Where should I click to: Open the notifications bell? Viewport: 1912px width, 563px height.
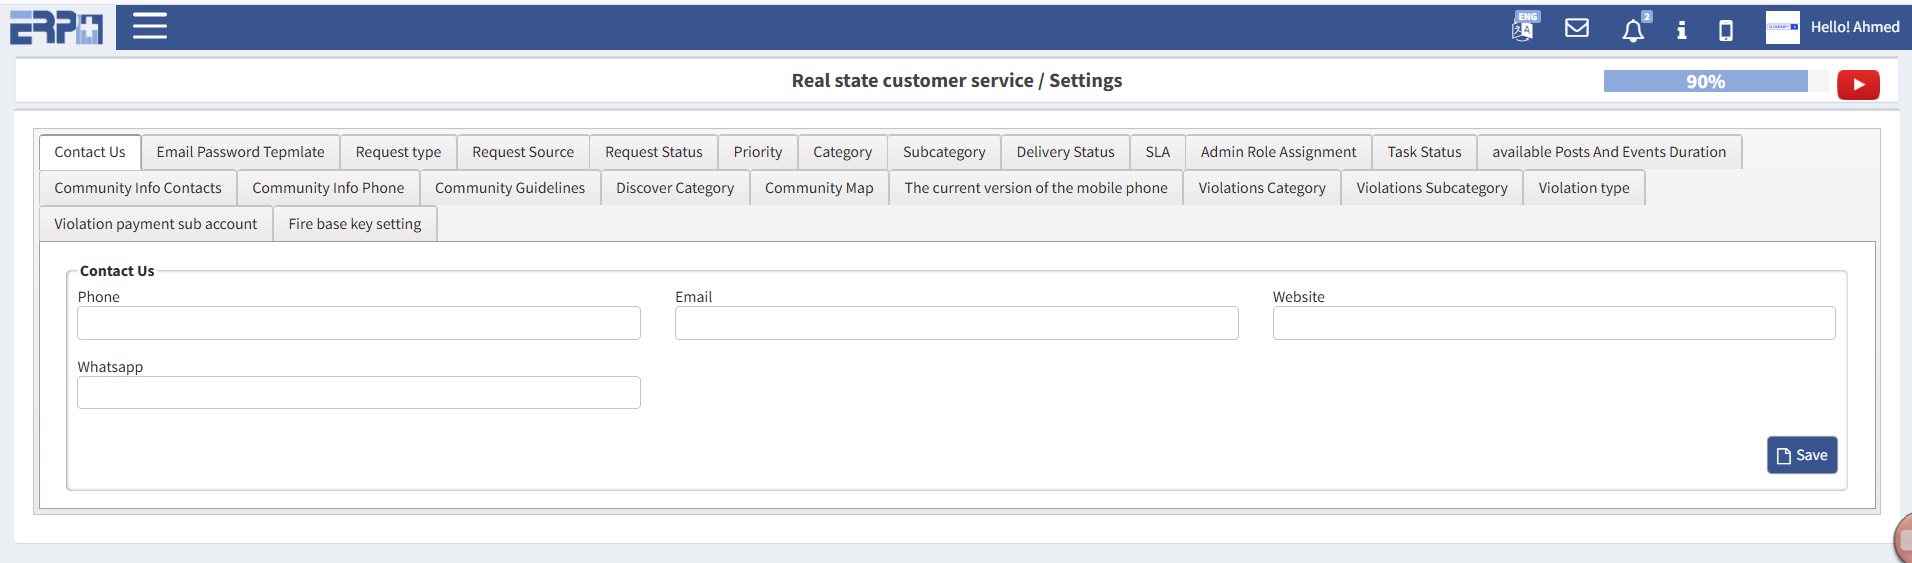(x=1633, y=30)
